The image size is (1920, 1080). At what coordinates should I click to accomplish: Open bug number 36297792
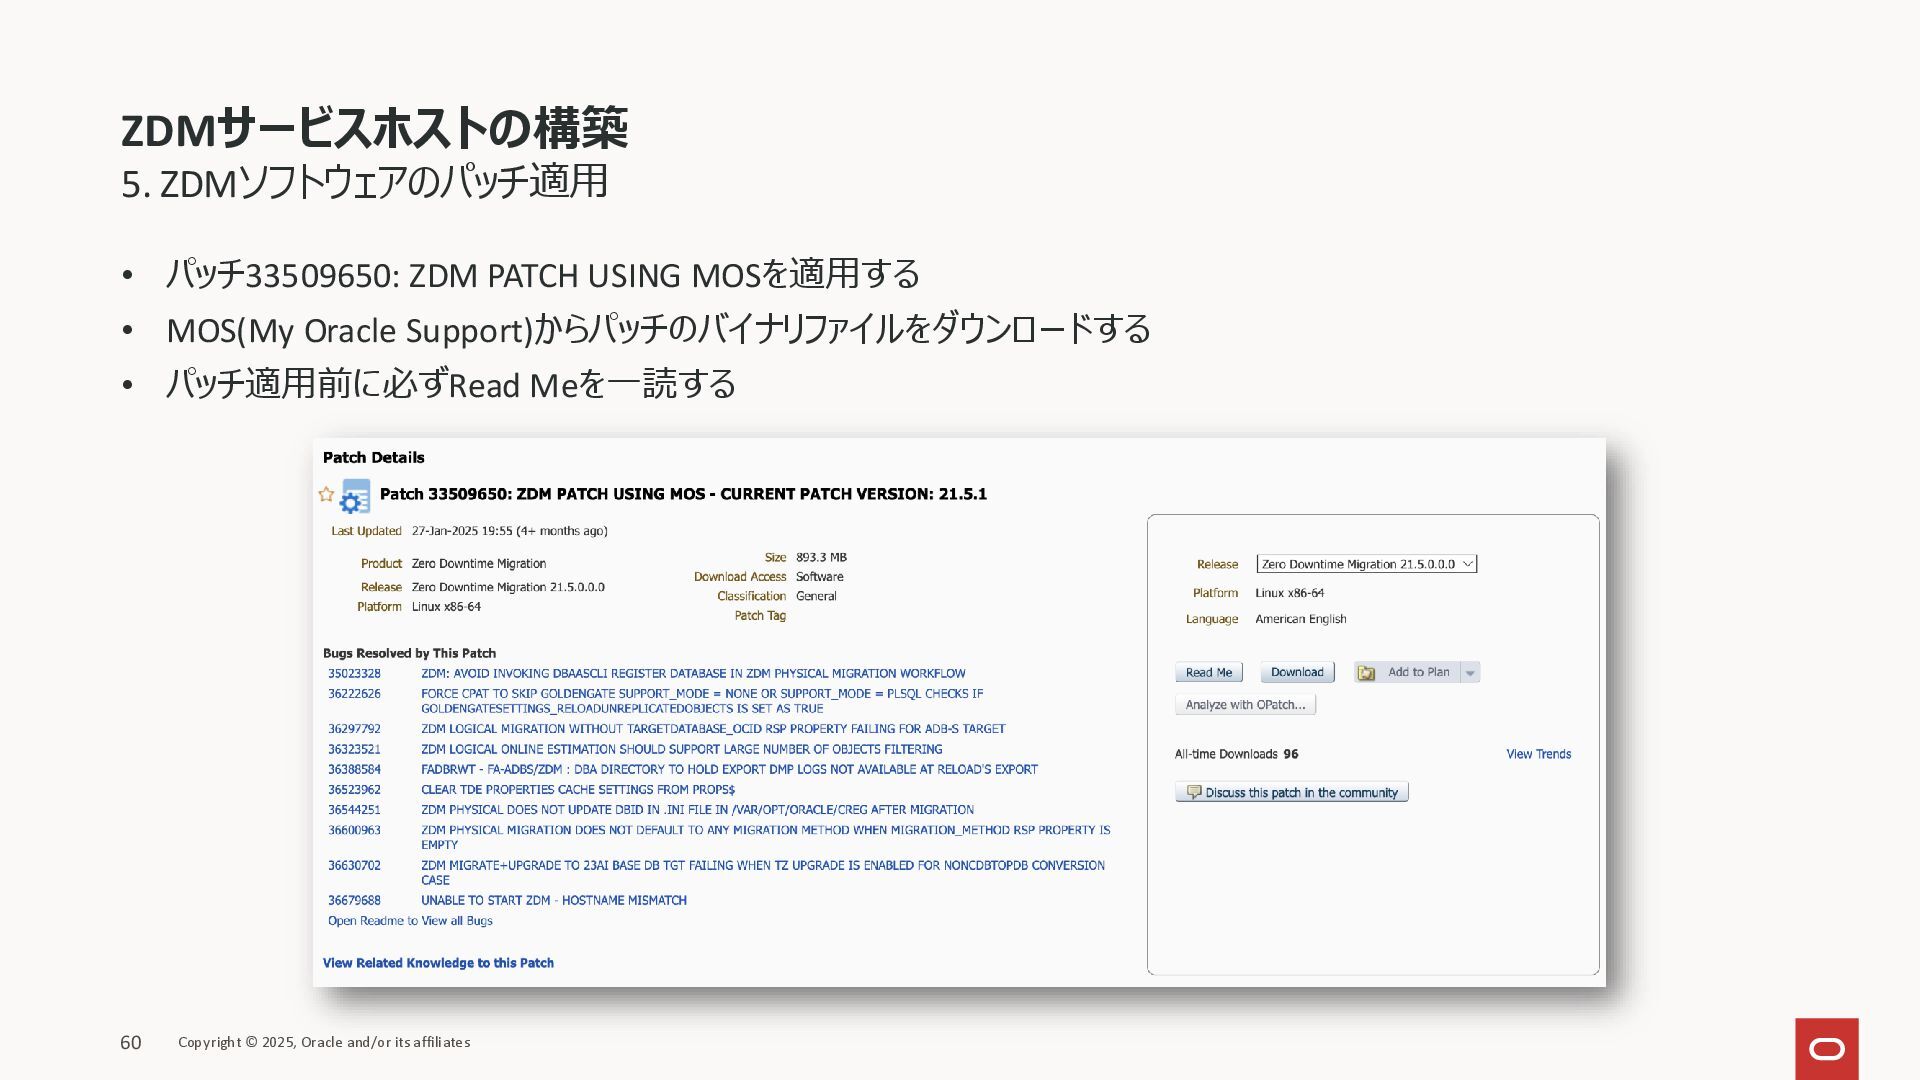[354, 729]
